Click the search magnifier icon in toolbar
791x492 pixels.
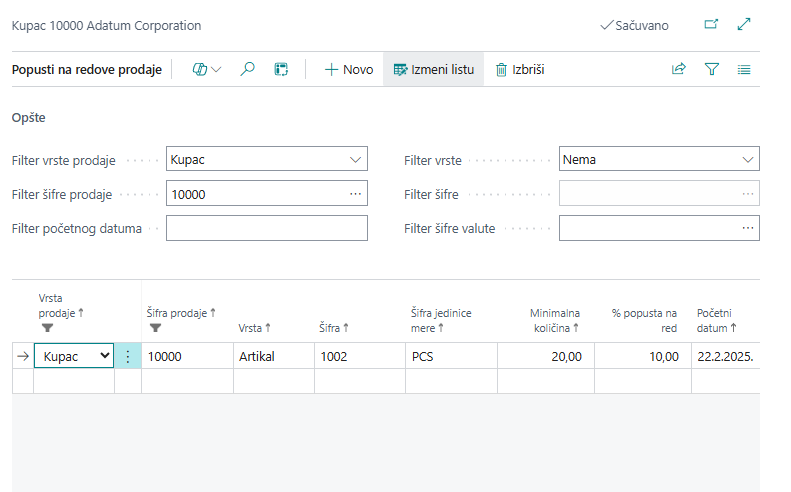(248, 69)
